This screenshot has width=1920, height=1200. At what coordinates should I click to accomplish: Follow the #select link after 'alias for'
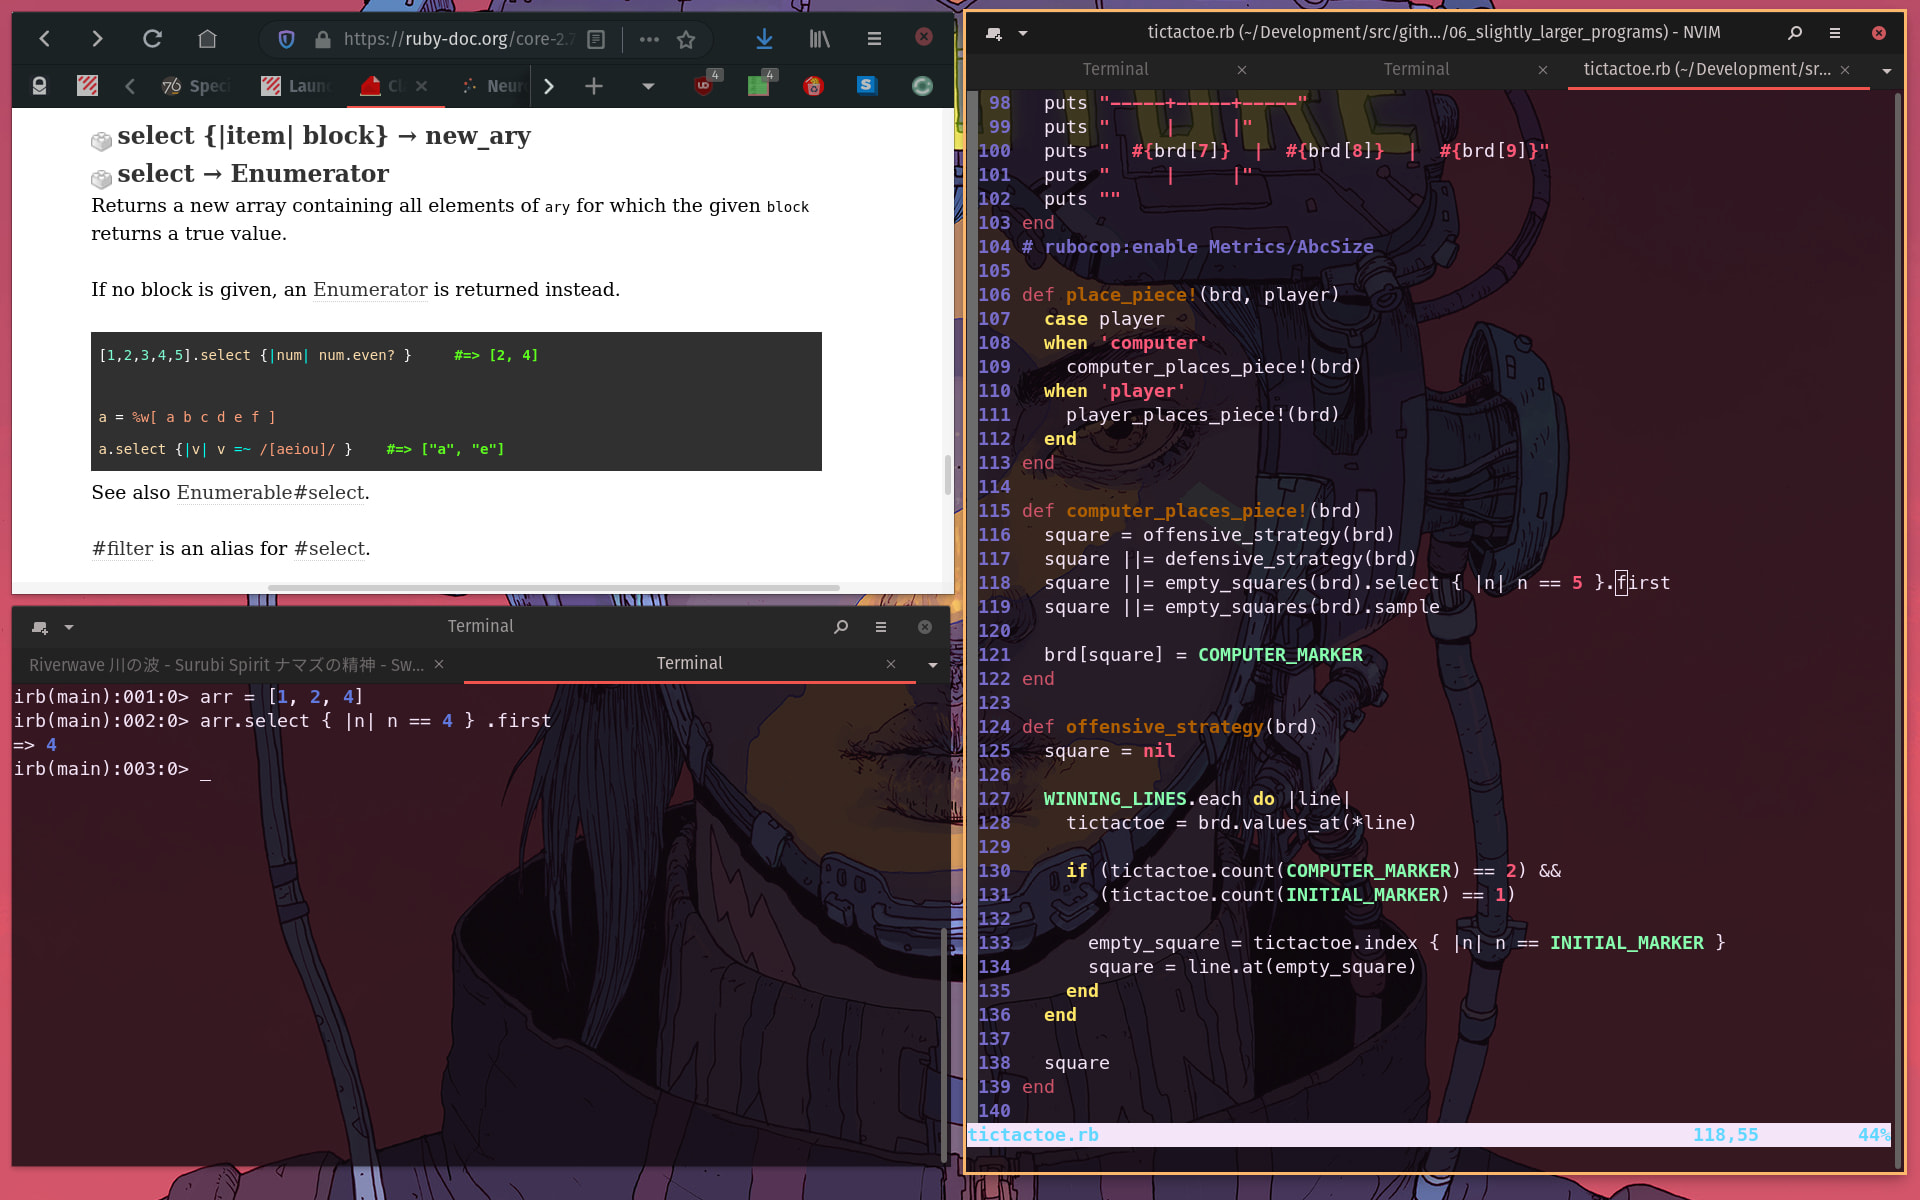click(x=329, y=549)
